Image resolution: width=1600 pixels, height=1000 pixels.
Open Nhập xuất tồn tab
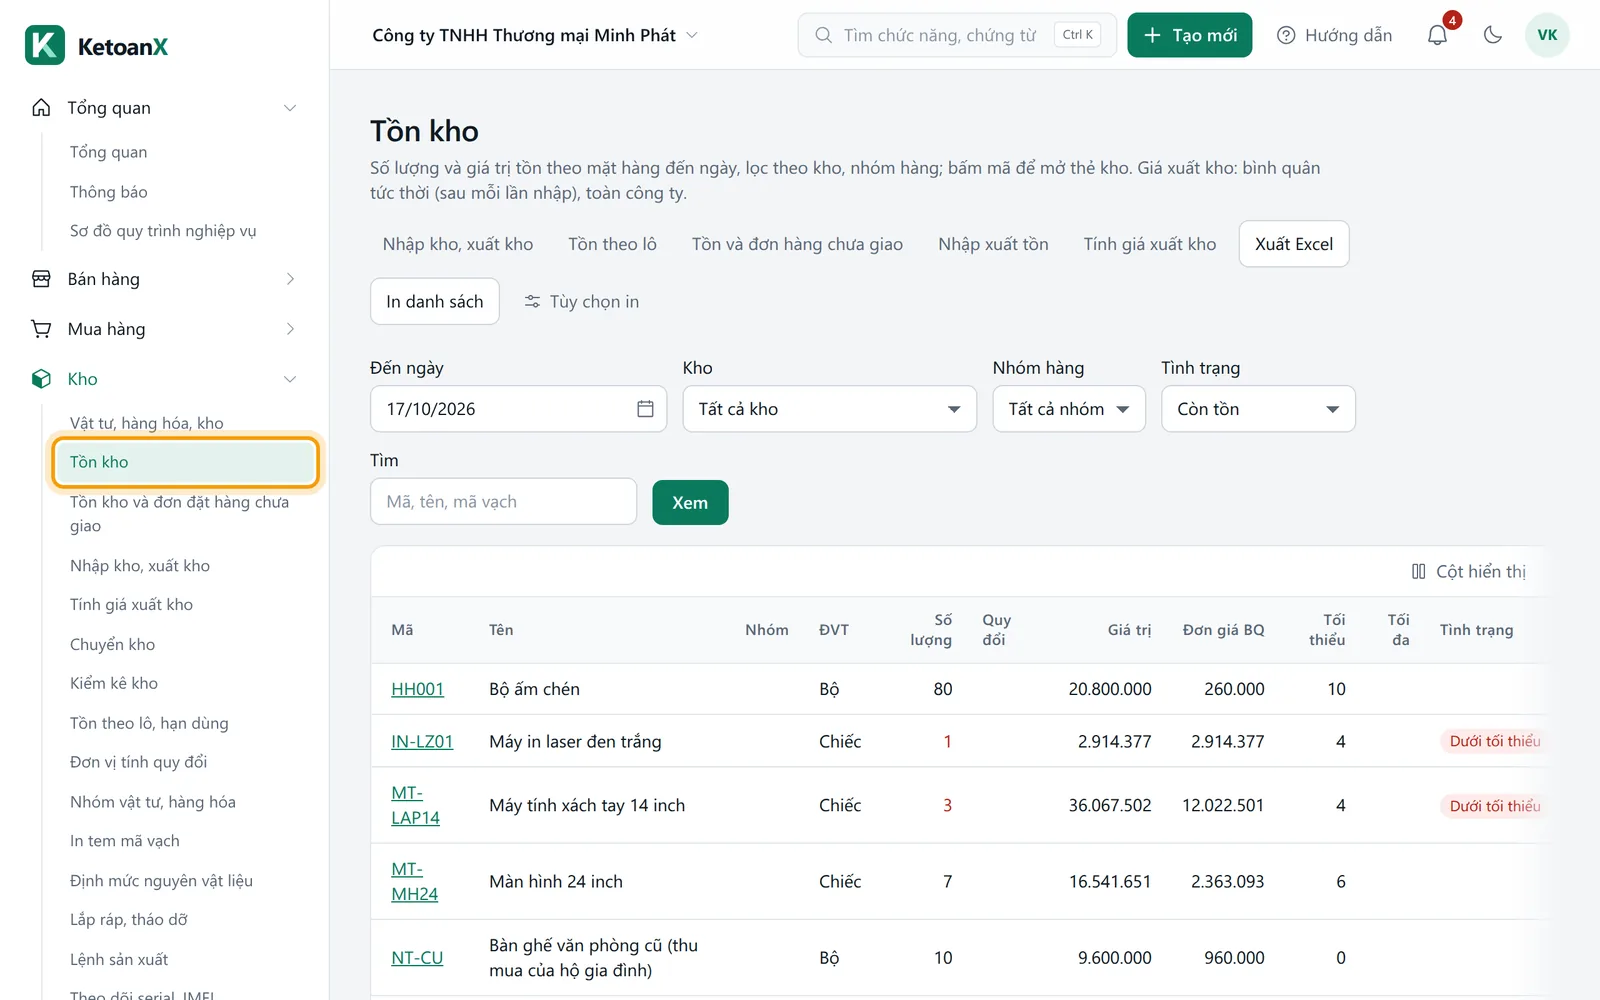click(x=993, y=244)
